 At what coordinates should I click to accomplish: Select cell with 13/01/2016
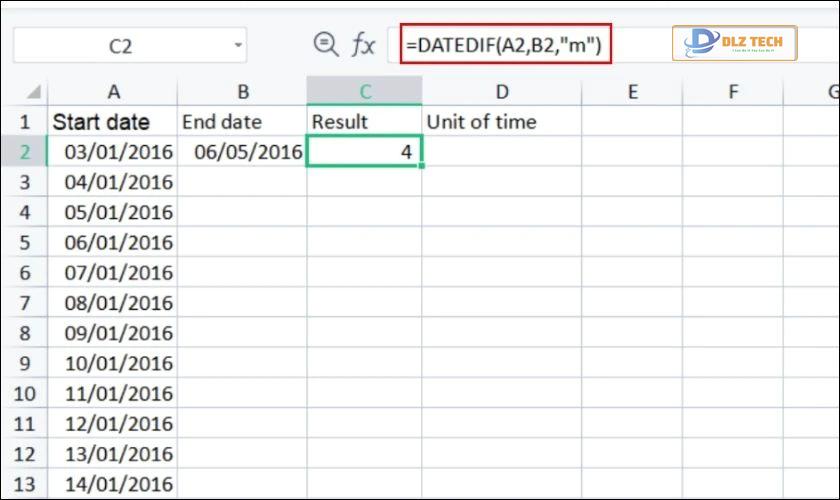pyautogui.click(x=113, y=454)
